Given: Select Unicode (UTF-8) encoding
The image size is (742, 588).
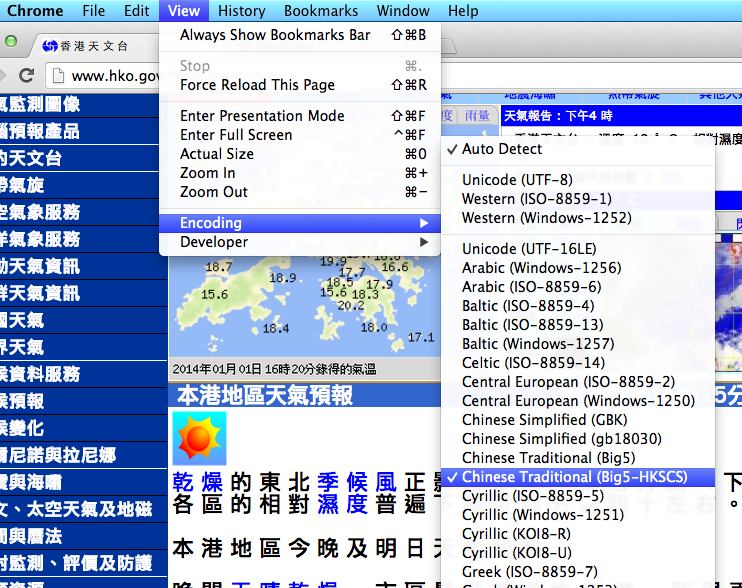Looking at the screenshot, I should pyautogui.click(x=577, y=180).
